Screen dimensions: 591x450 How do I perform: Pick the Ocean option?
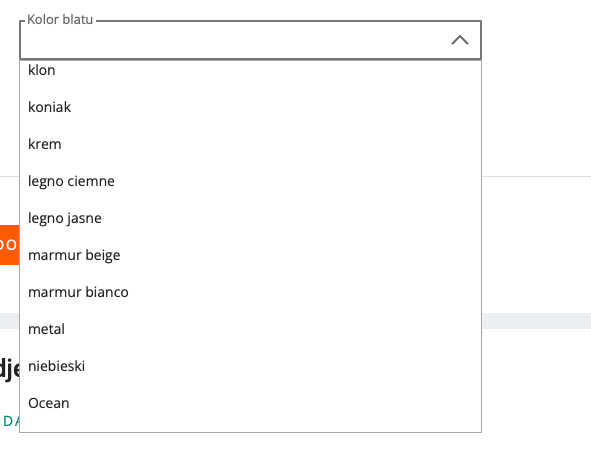[x=250, y=403]
